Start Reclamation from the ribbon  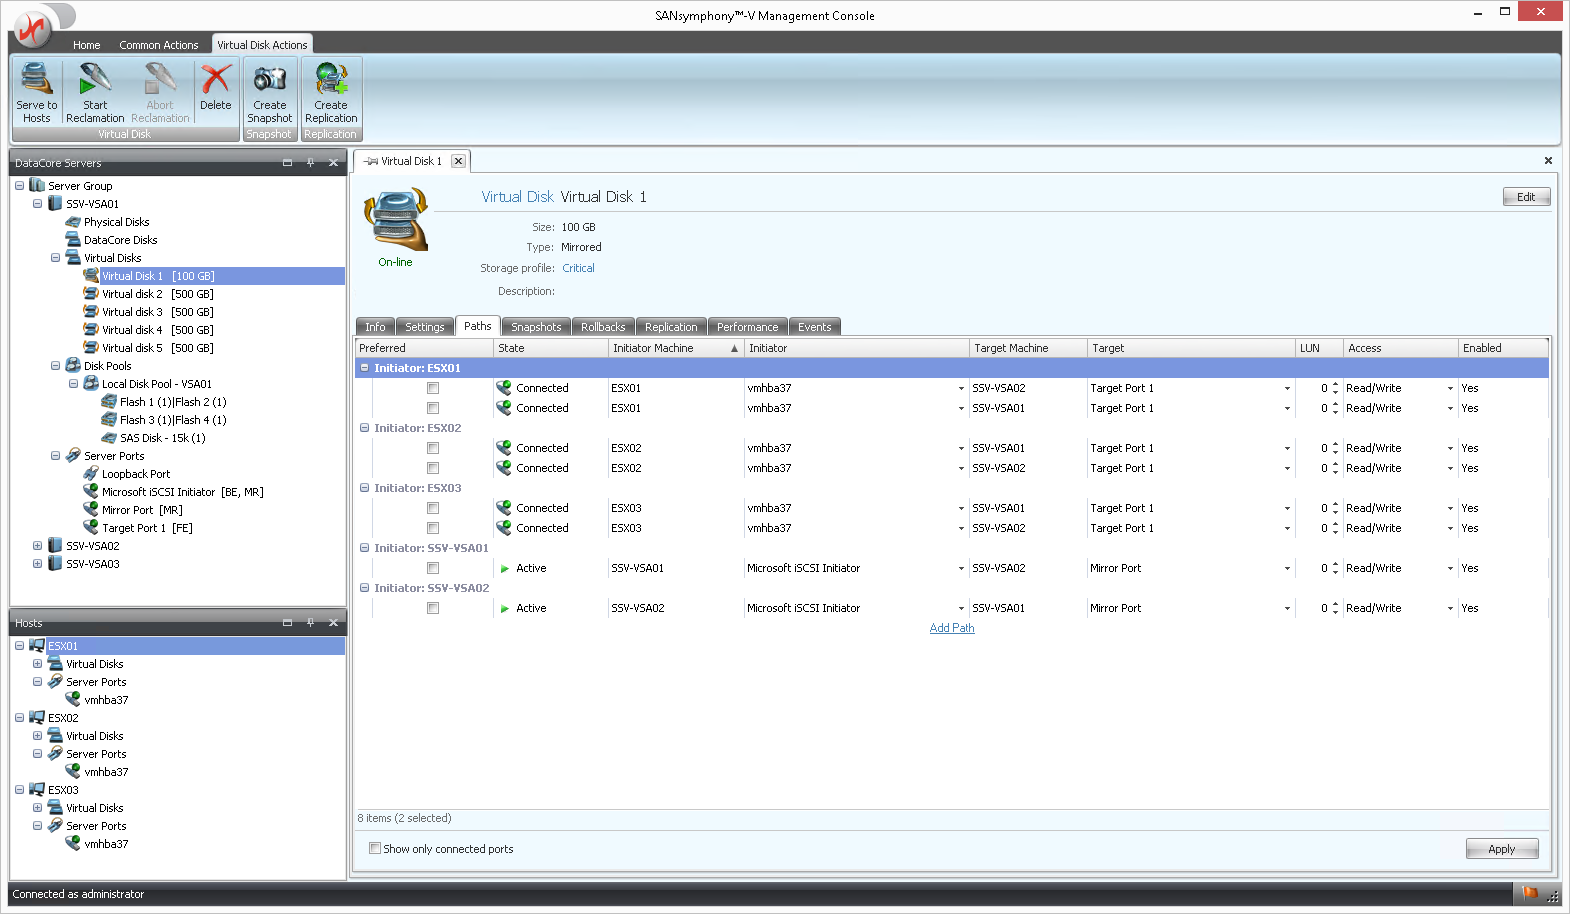pyautogui.click(x=95, y=80)
